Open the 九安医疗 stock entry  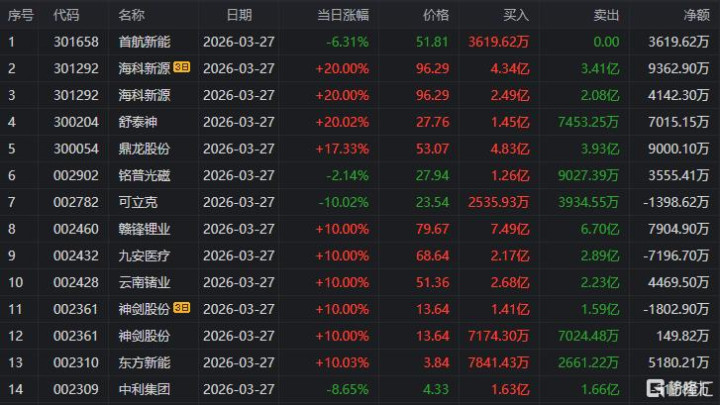(x=144, y=254)
